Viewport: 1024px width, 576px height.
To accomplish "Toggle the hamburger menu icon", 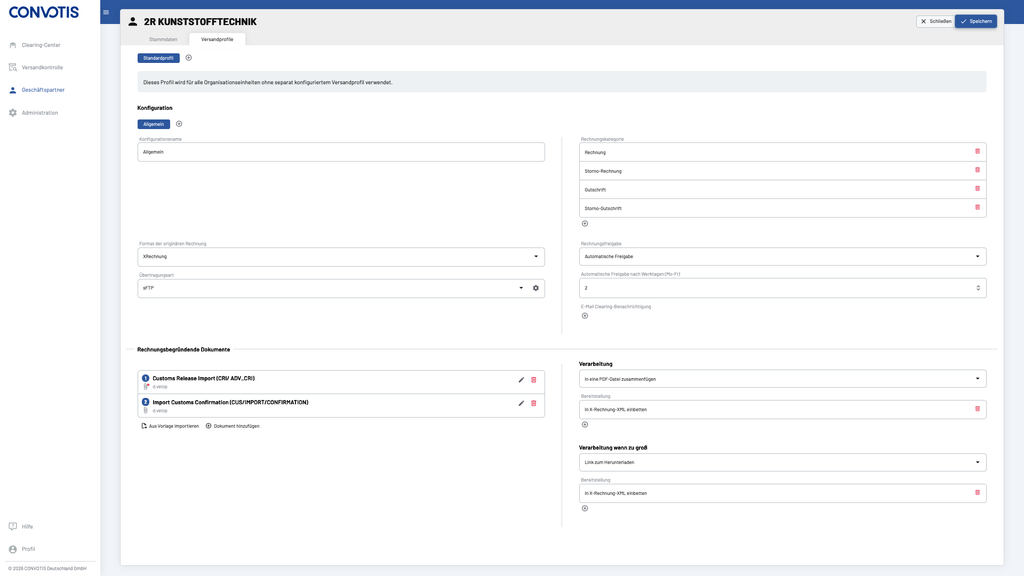I will coord(106,12).
